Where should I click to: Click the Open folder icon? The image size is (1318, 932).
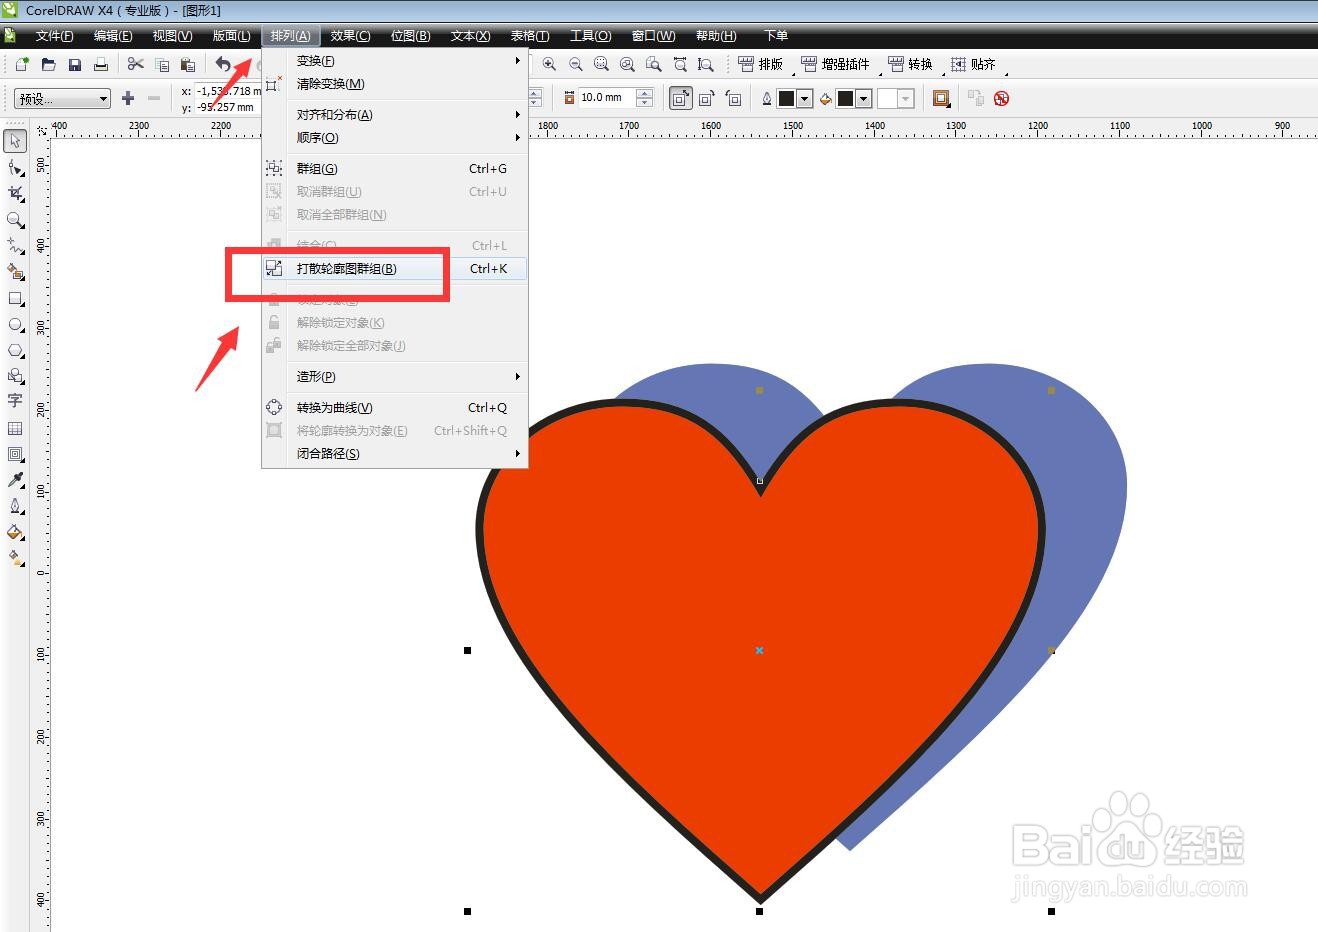[48, 64]
